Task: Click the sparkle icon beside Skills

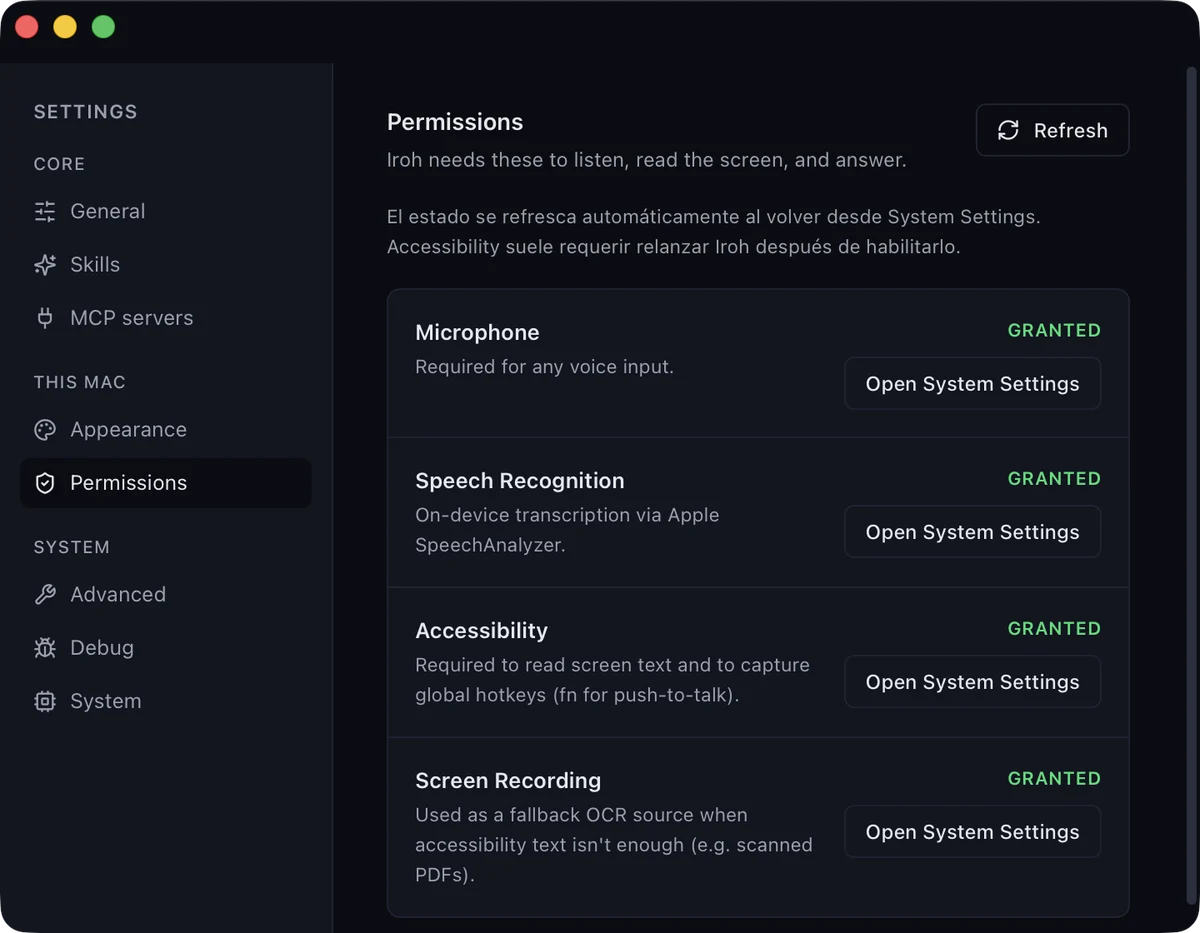Action: [x=45, y=264]
